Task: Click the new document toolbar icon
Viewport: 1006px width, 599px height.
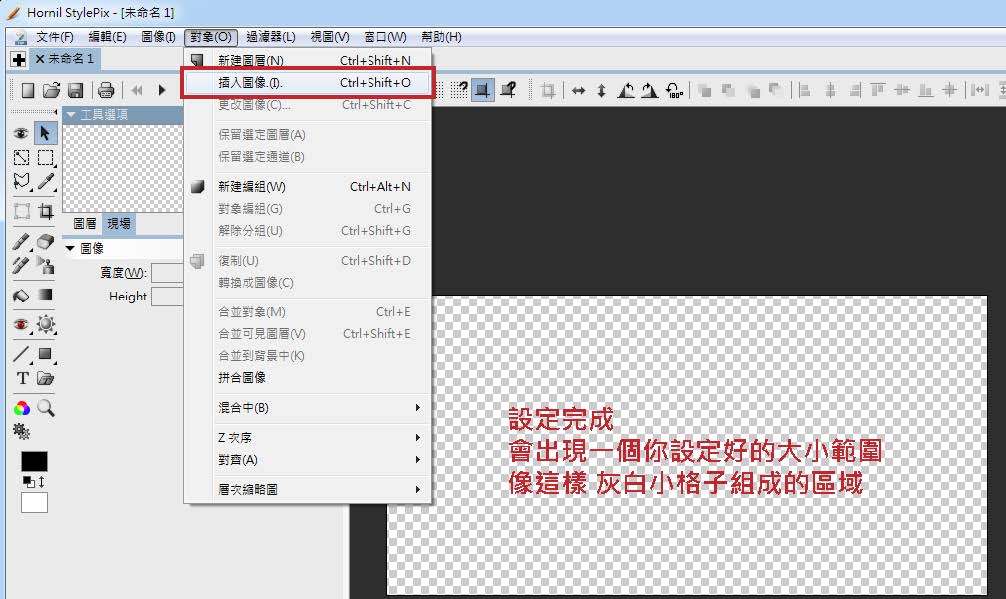Action: (x=28, y=90)
